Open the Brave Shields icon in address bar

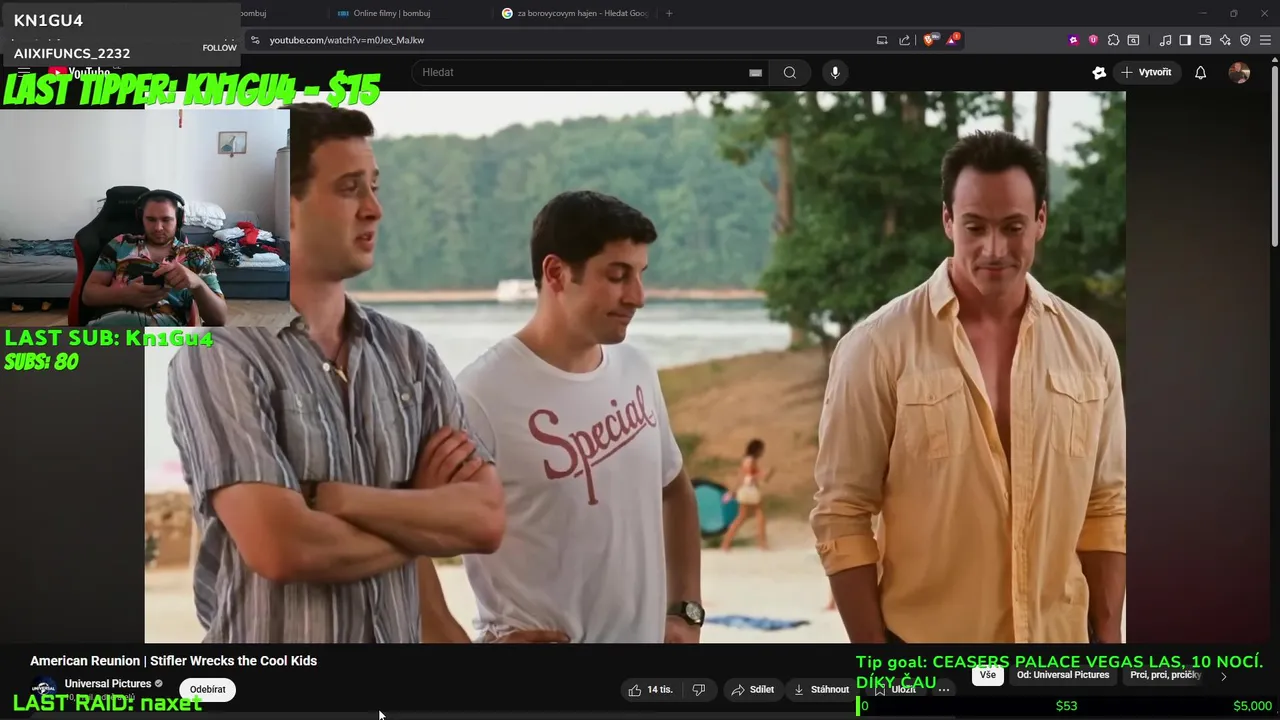[930, 40]
